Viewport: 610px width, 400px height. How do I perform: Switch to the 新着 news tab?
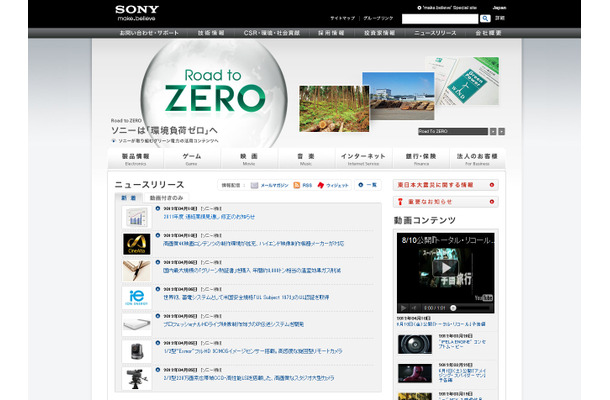pos(129,198)
